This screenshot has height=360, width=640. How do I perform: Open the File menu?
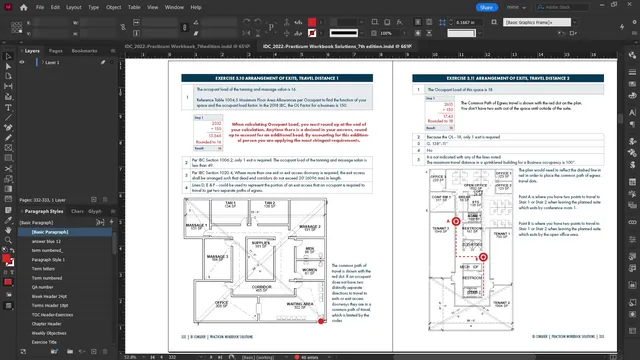pos(40,7)
